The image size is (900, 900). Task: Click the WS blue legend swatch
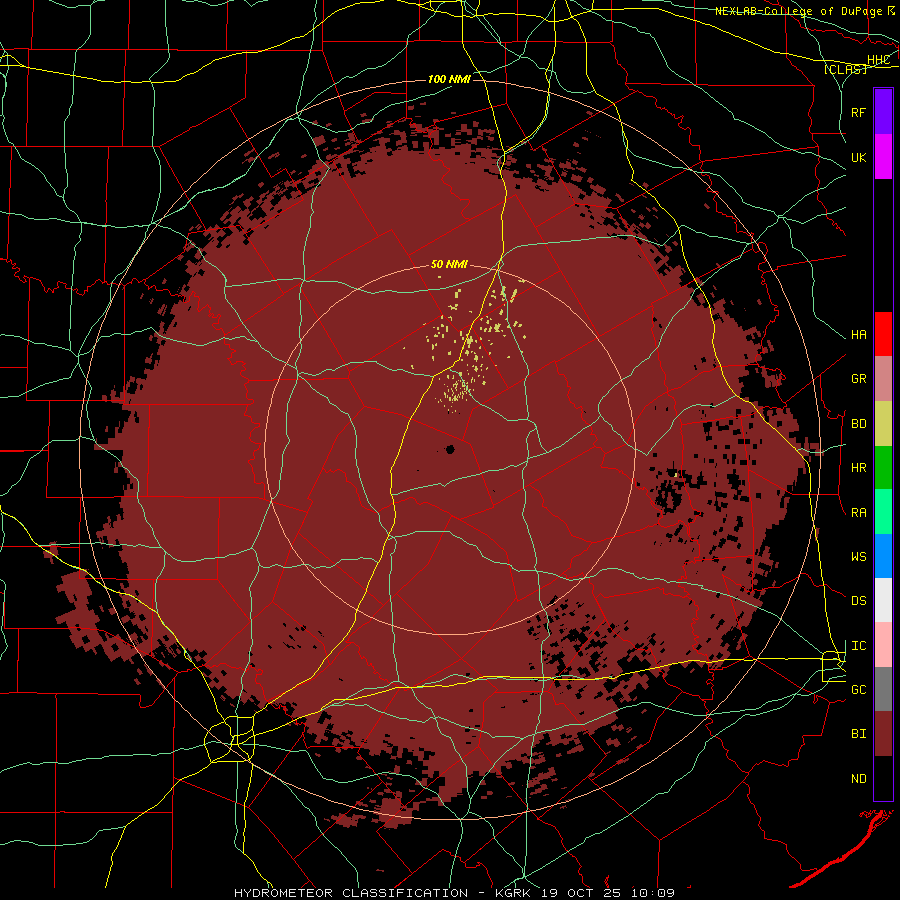(883, 556)
